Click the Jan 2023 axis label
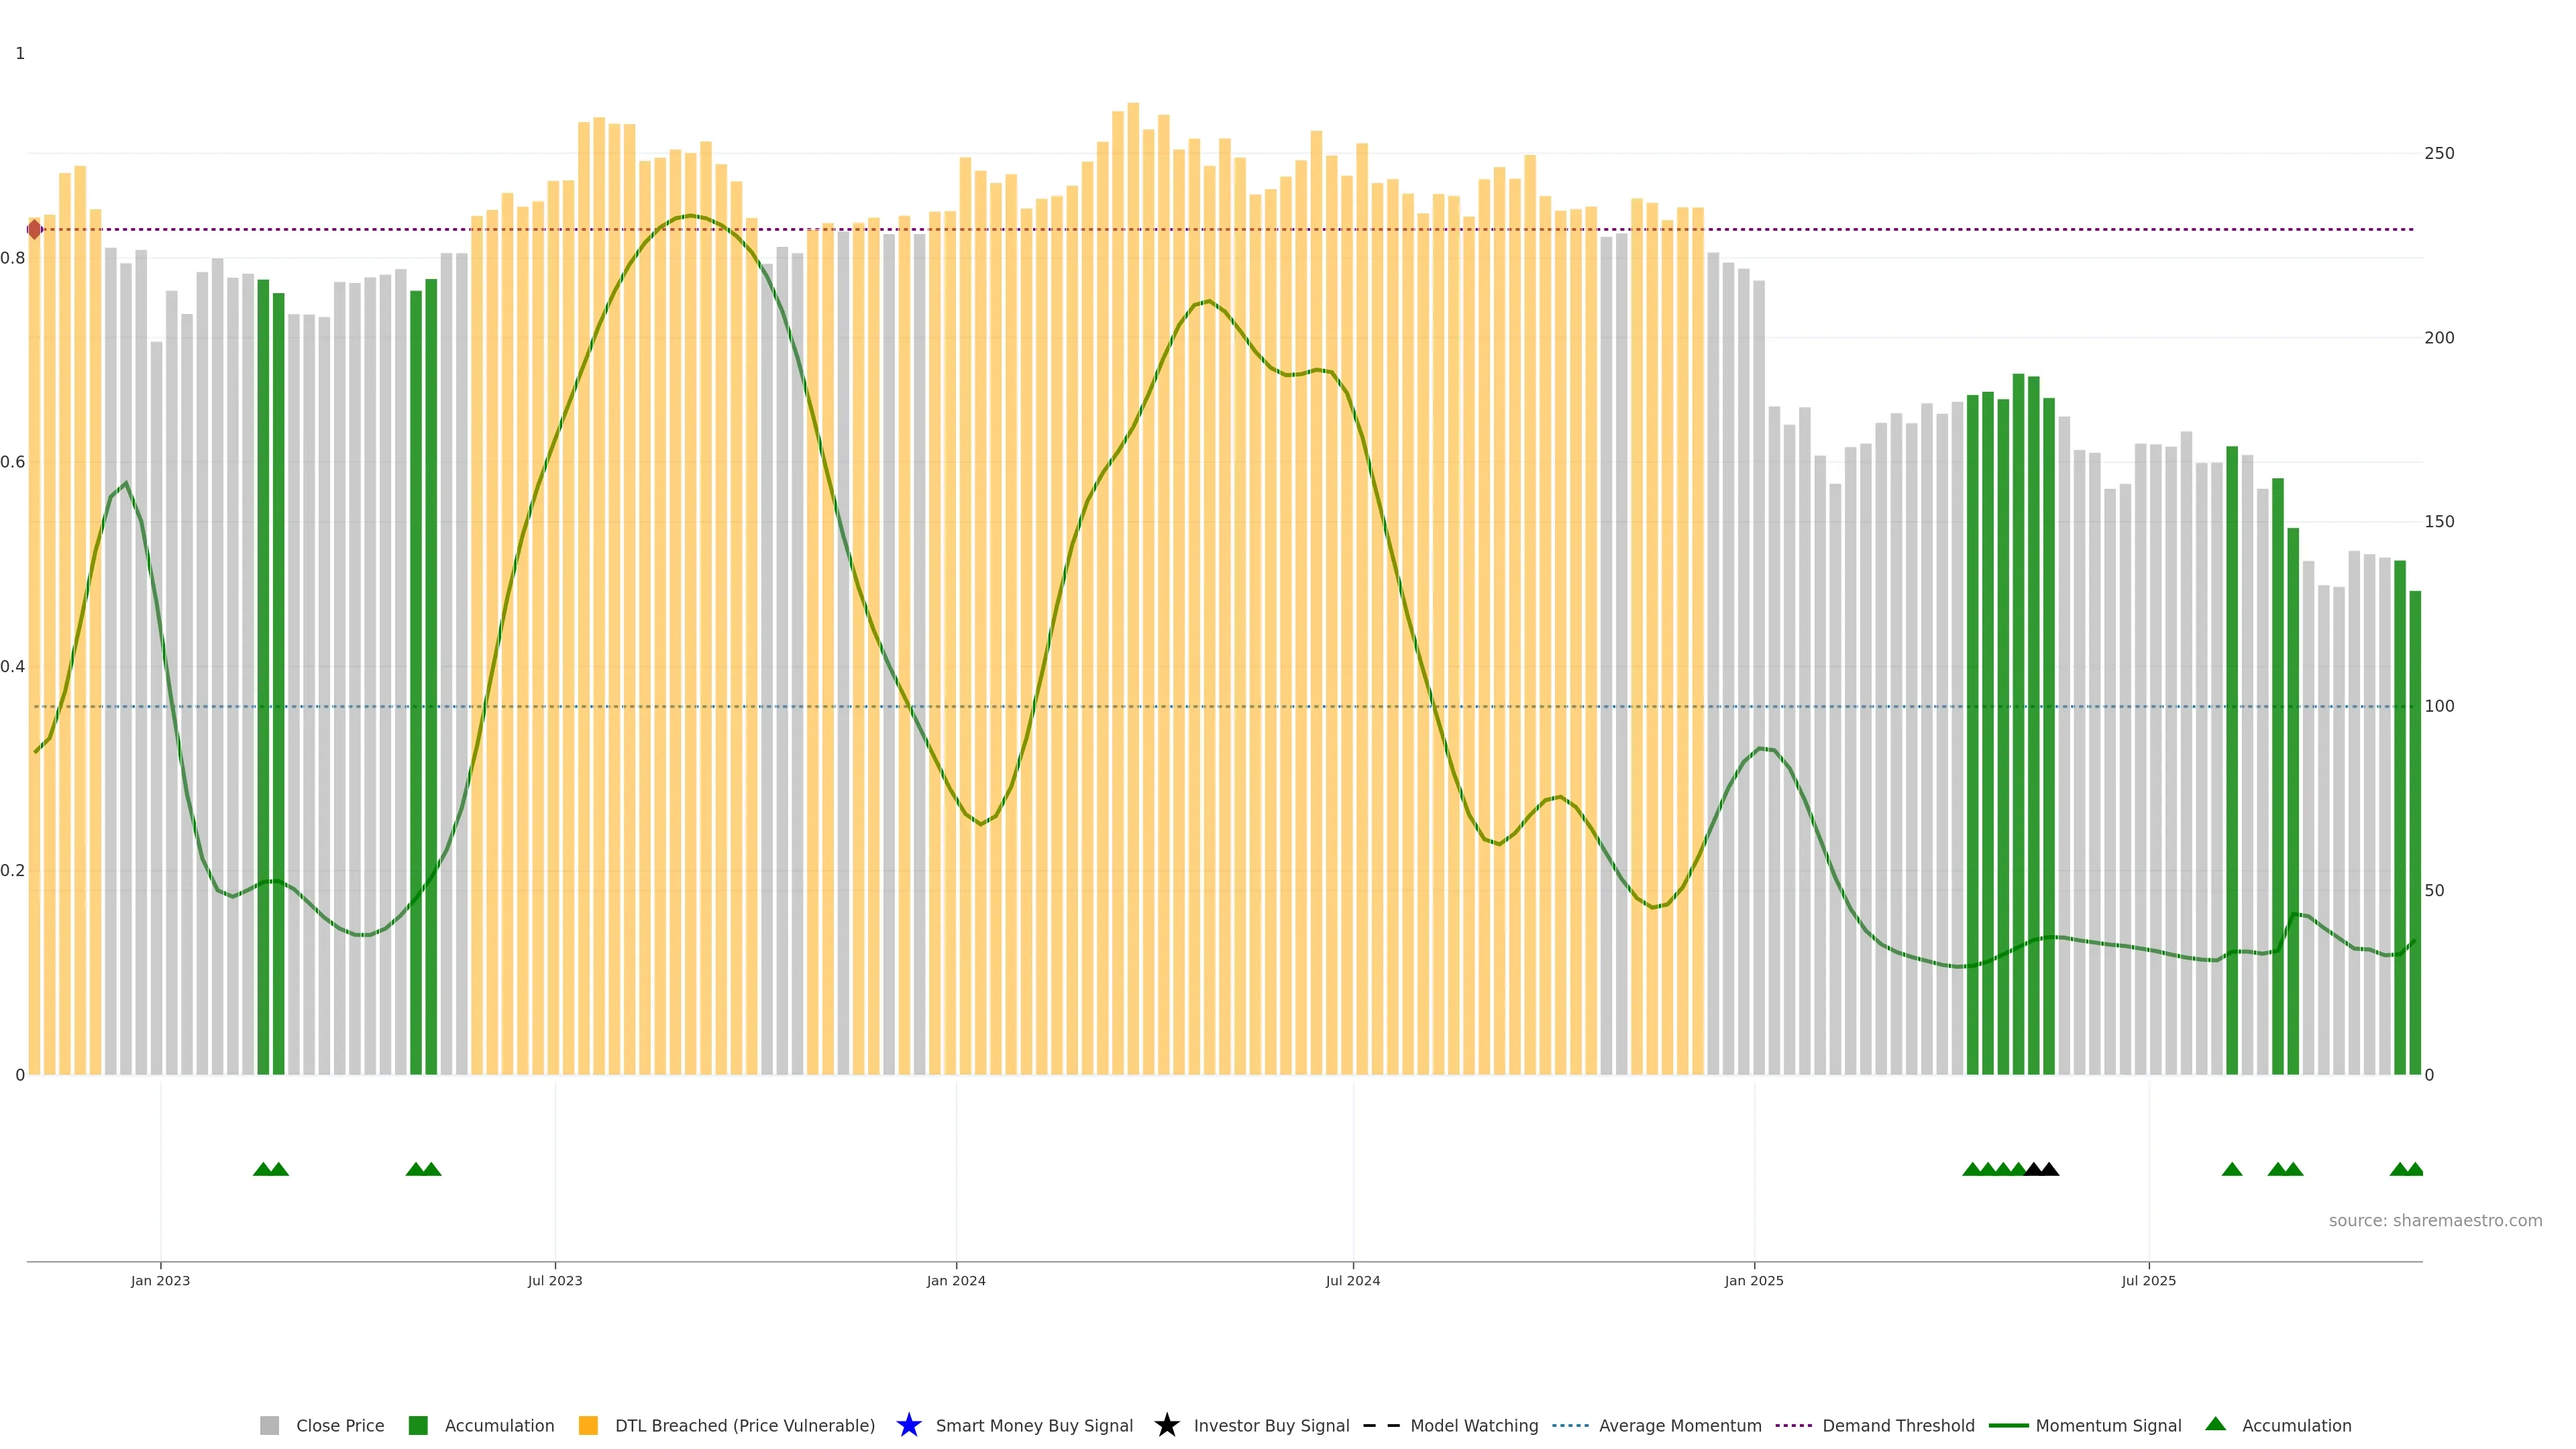Screen dimensions: 2576x1449 pos(160,1280)
